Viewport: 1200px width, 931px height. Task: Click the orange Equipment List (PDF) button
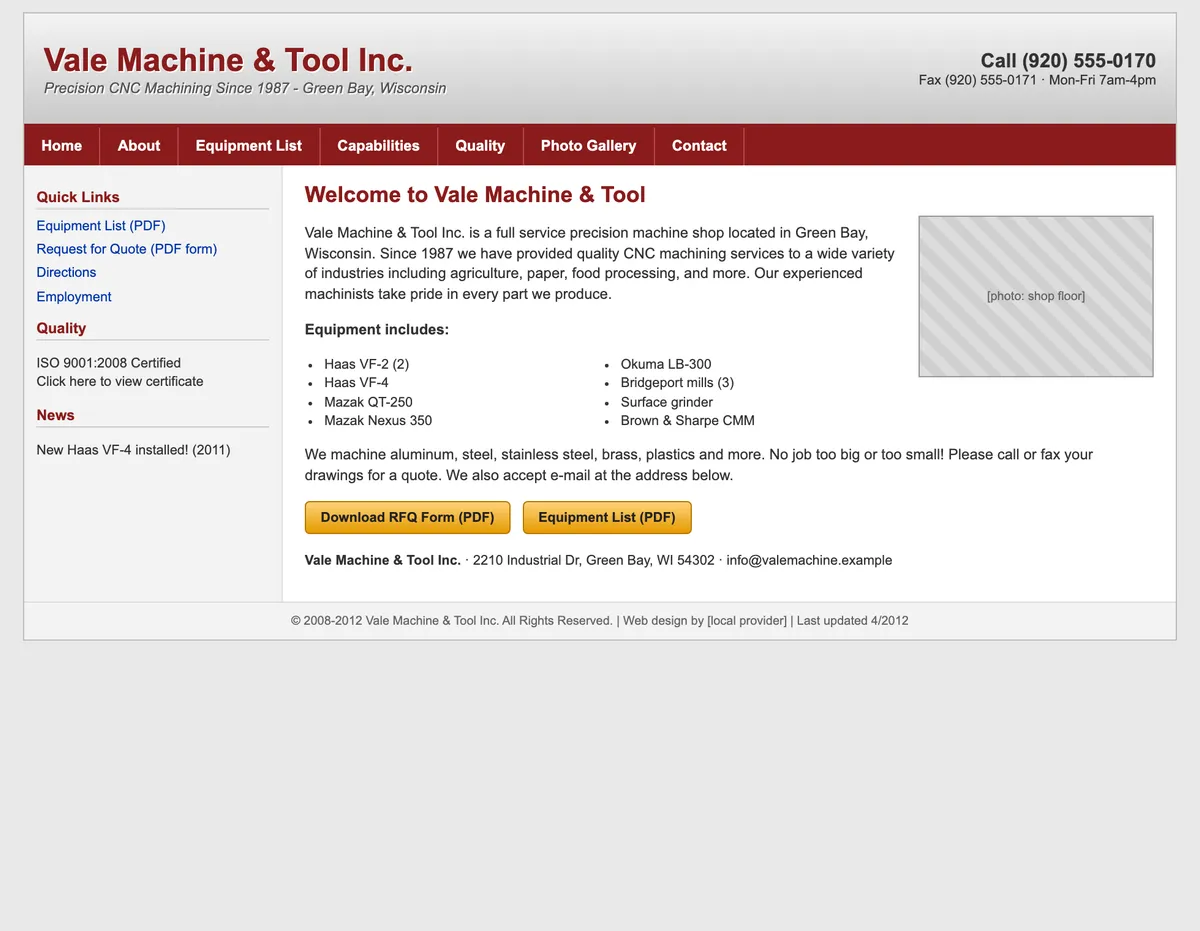coord(607,518)
